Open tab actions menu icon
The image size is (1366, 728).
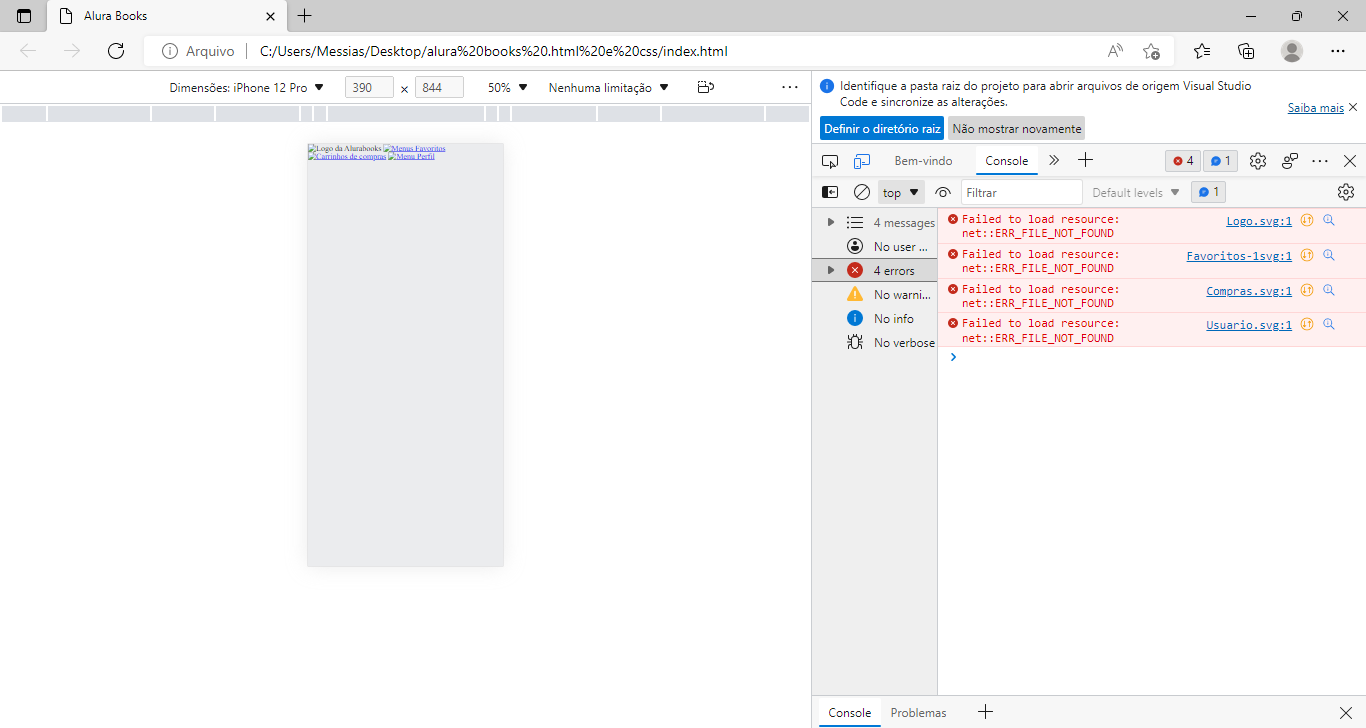tap(24, 16)
